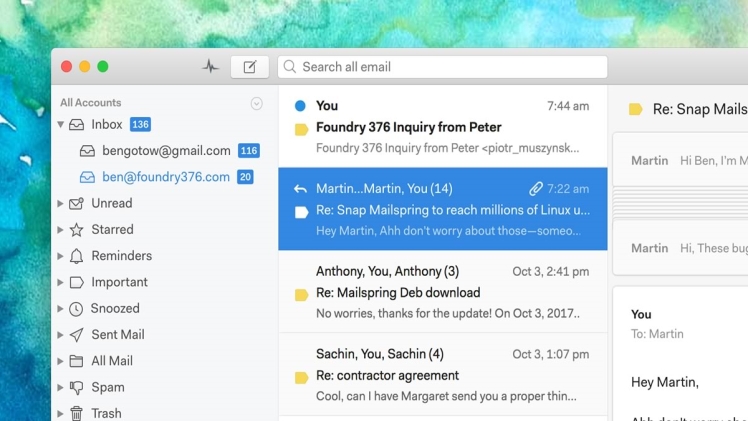Screen dimensions: 748x421
Task: Open the Reminders bell icon
Action: point(76,256)
